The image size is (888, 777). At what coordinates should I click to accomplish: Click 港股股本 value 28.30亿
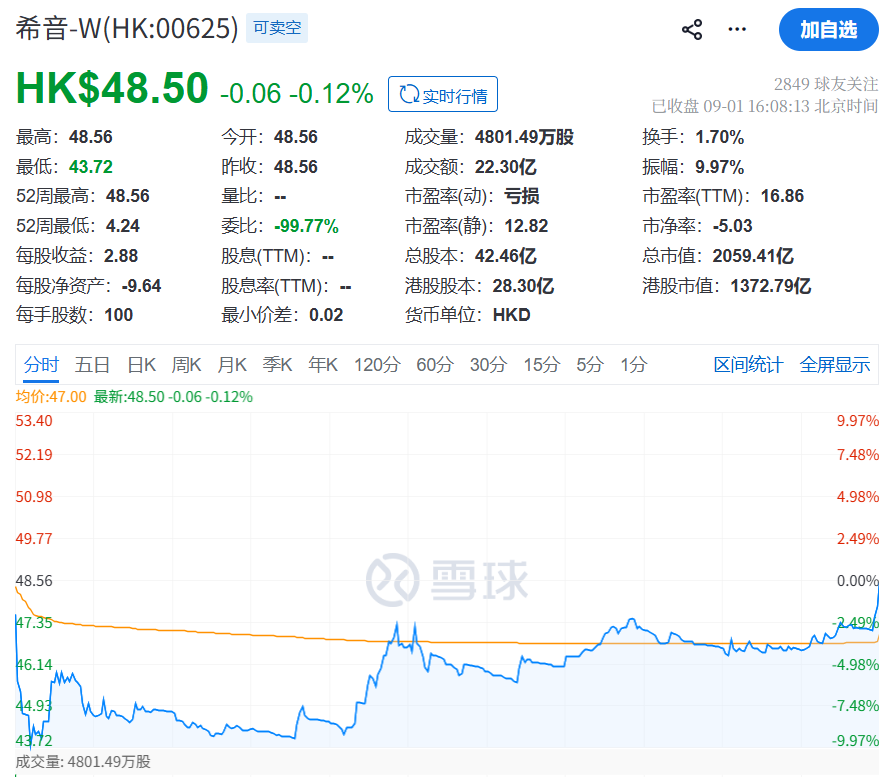(523, 286)
